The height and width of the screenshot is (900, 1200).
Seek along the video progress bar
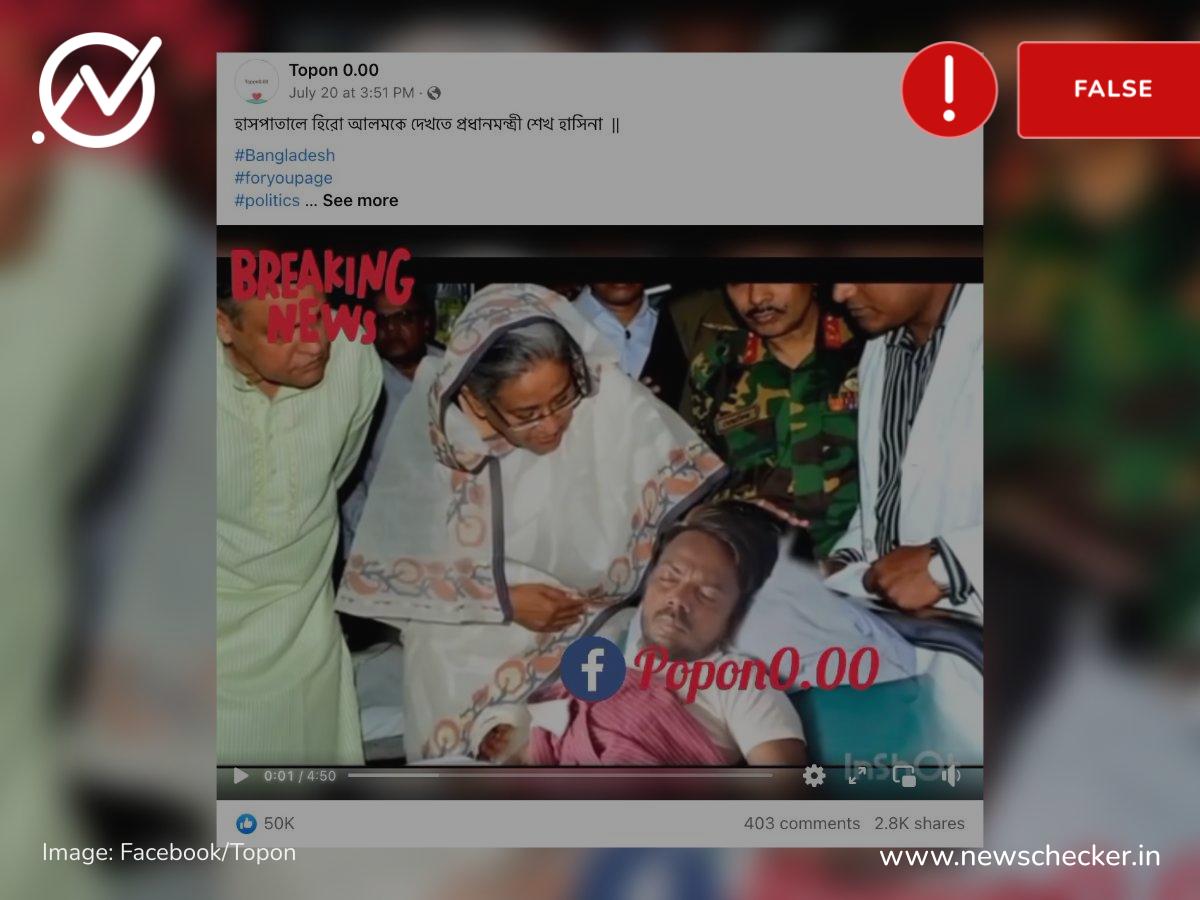(560, 775)
